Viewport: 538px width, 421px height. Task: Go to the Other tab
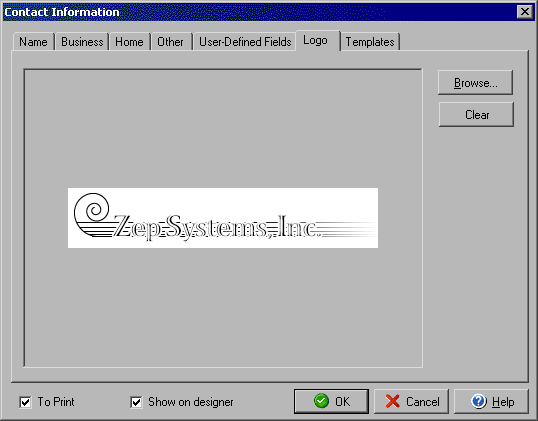171,42
